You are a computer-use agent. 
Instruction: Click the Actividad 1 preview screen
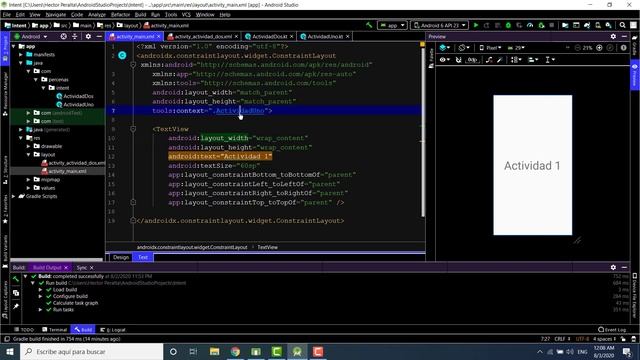click(533, 165)
